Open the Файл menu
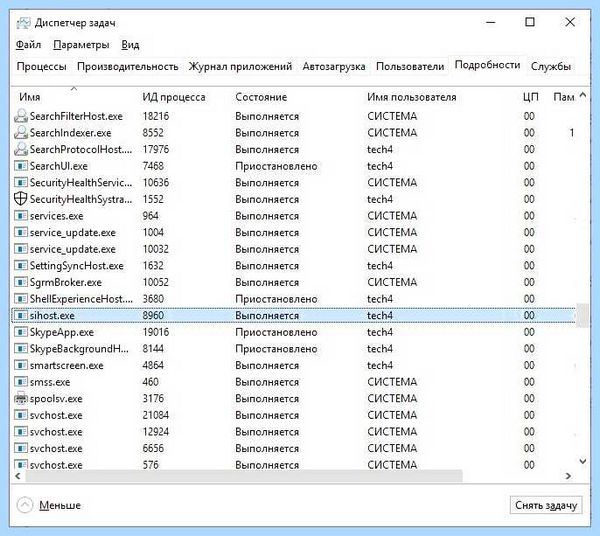600x536 pixels. click(28, 45)
